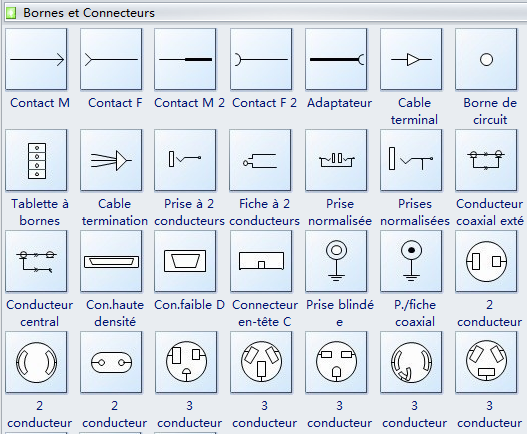Choose the Cable terminal symbol

(x=411, y=59)
